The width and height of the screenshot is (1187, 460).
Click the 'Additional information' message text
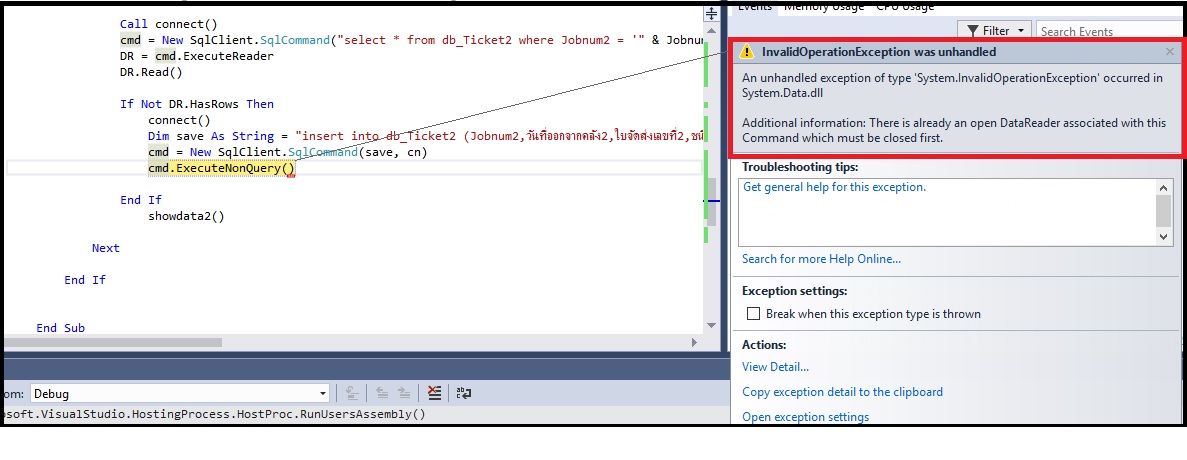[955, 131]
